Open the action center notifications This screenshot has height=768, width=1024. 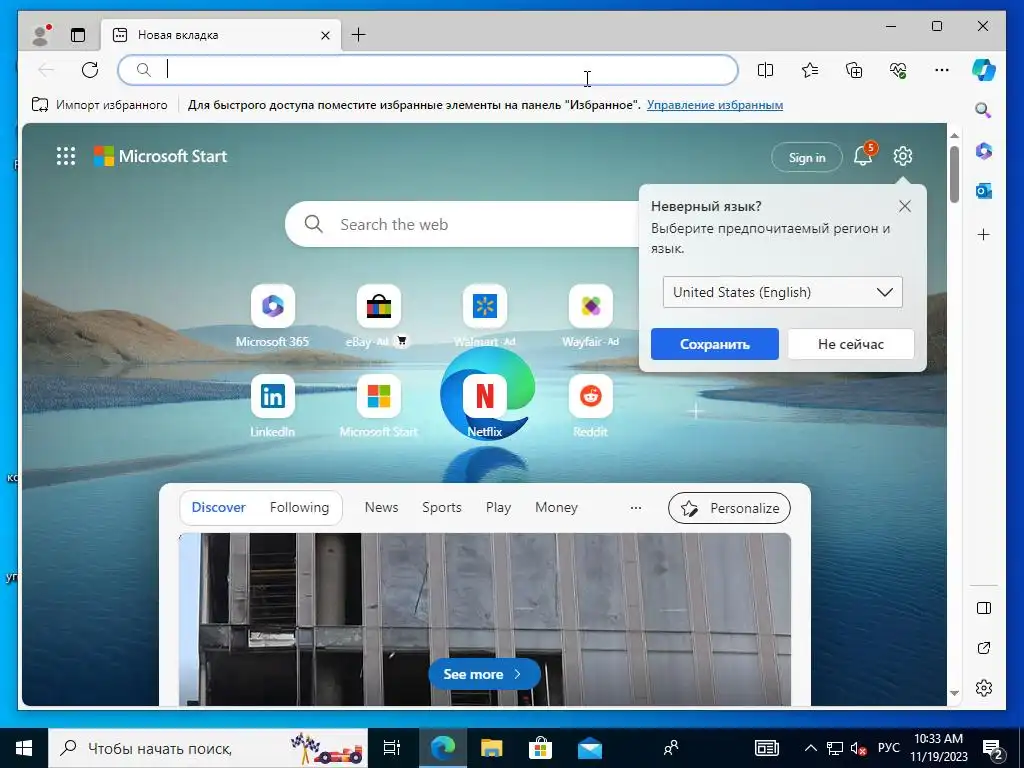tap(993, 748)
